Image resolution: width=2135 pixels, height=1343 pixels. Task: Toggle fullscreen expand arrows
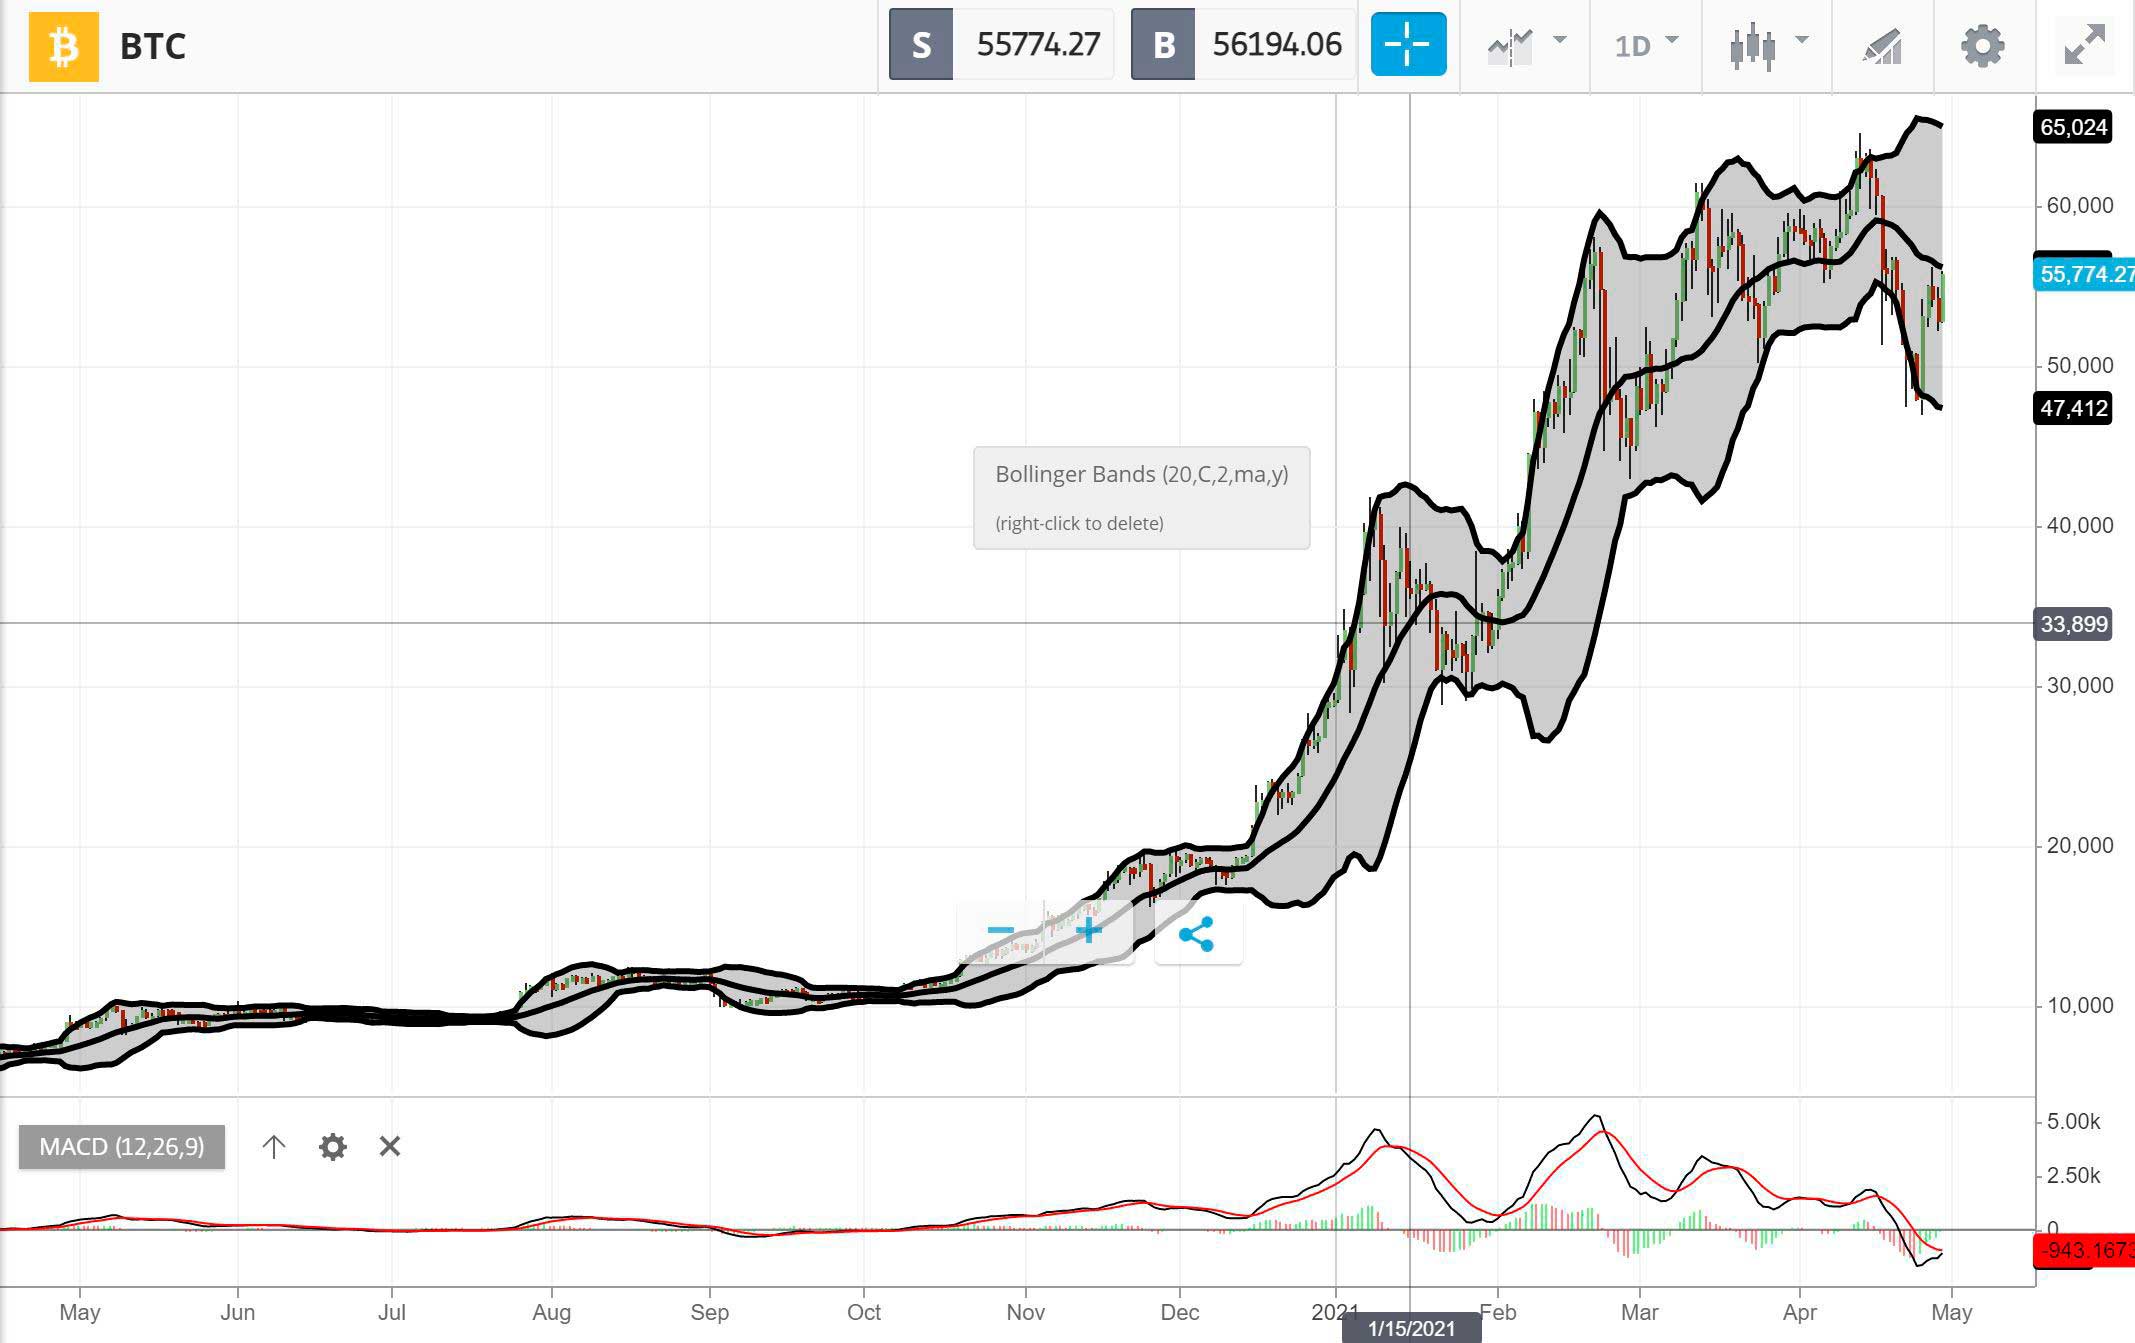[x=2085, y=45]
